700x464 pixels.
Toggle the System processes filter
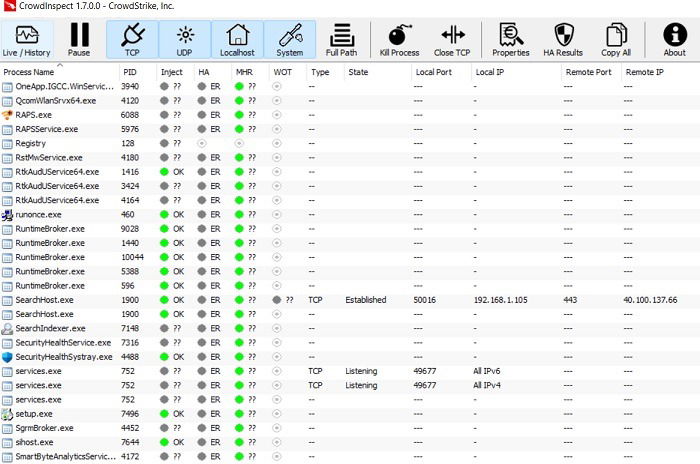[290, 39]
